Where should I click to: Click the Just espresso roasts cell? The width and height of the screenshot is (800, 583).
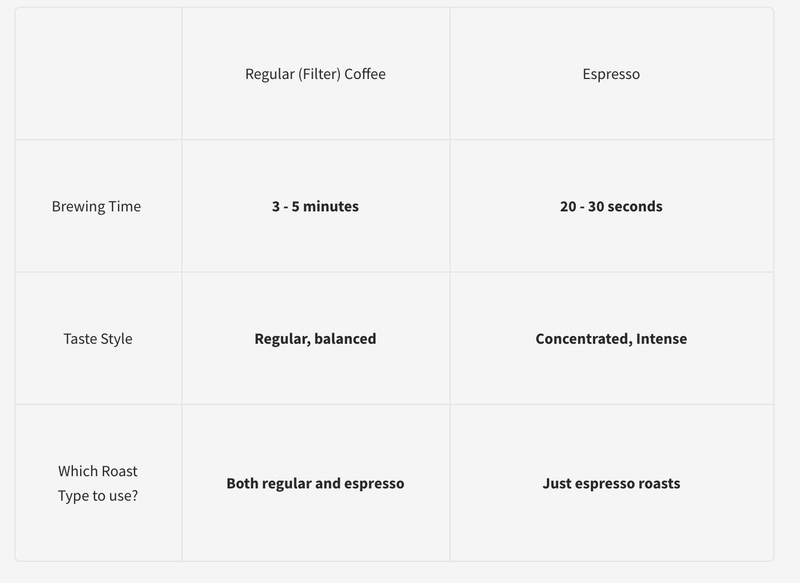click(611, 483)
